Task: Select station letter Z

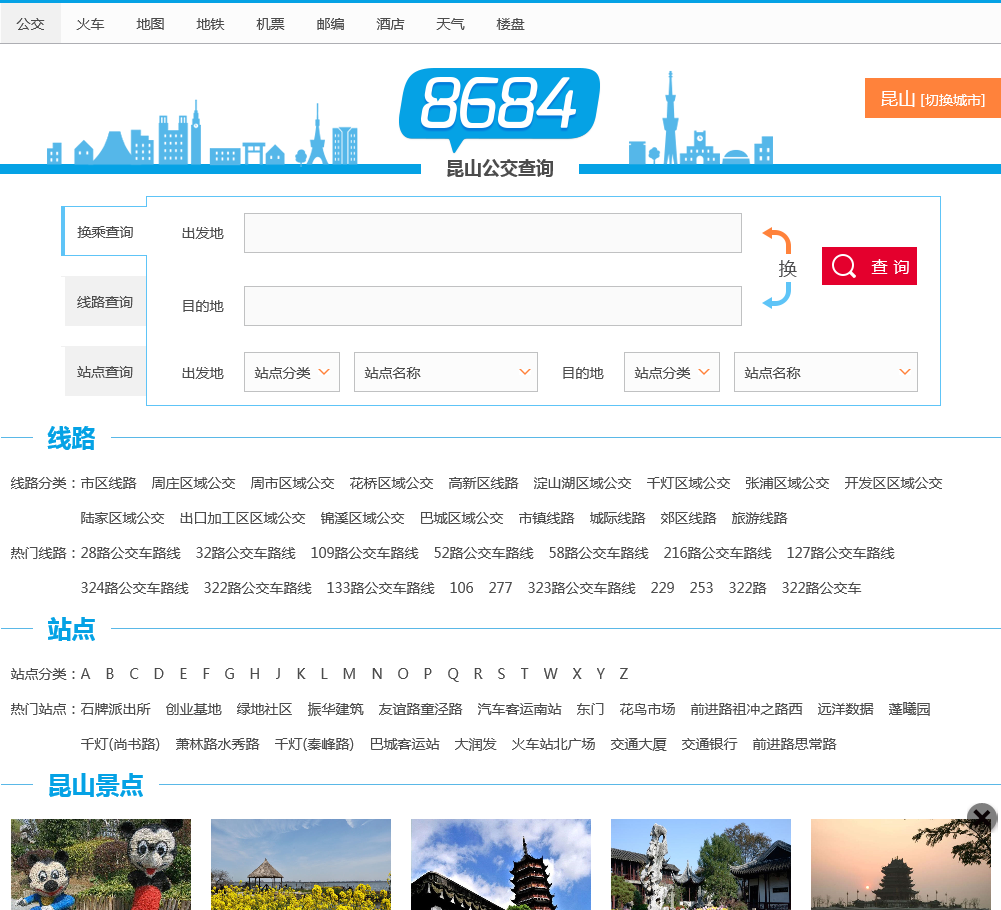Action: 624,674
